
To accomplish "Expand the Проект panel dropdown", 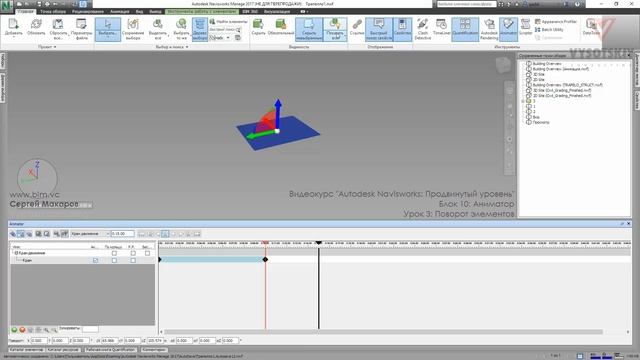I will pos(47,47).
